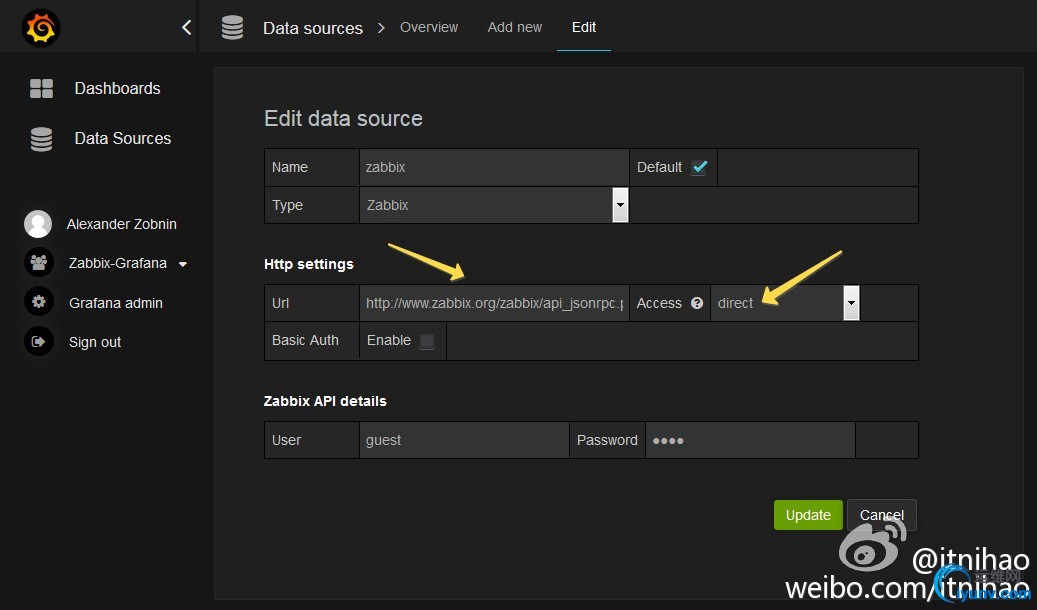Click the Access help question-mark icon

tap(696, 303)
